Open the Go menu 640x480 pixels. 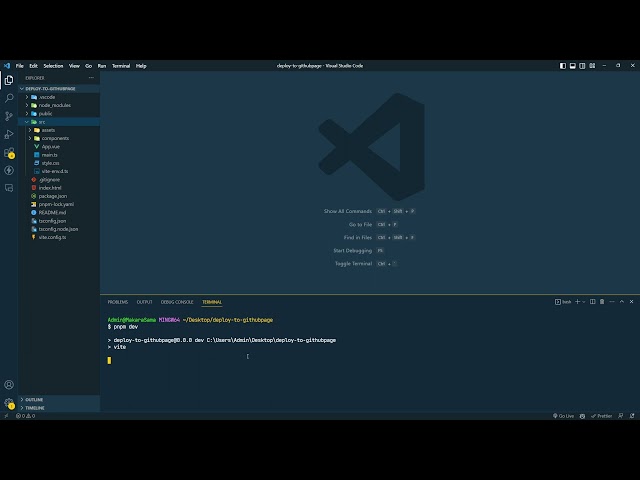89,66
